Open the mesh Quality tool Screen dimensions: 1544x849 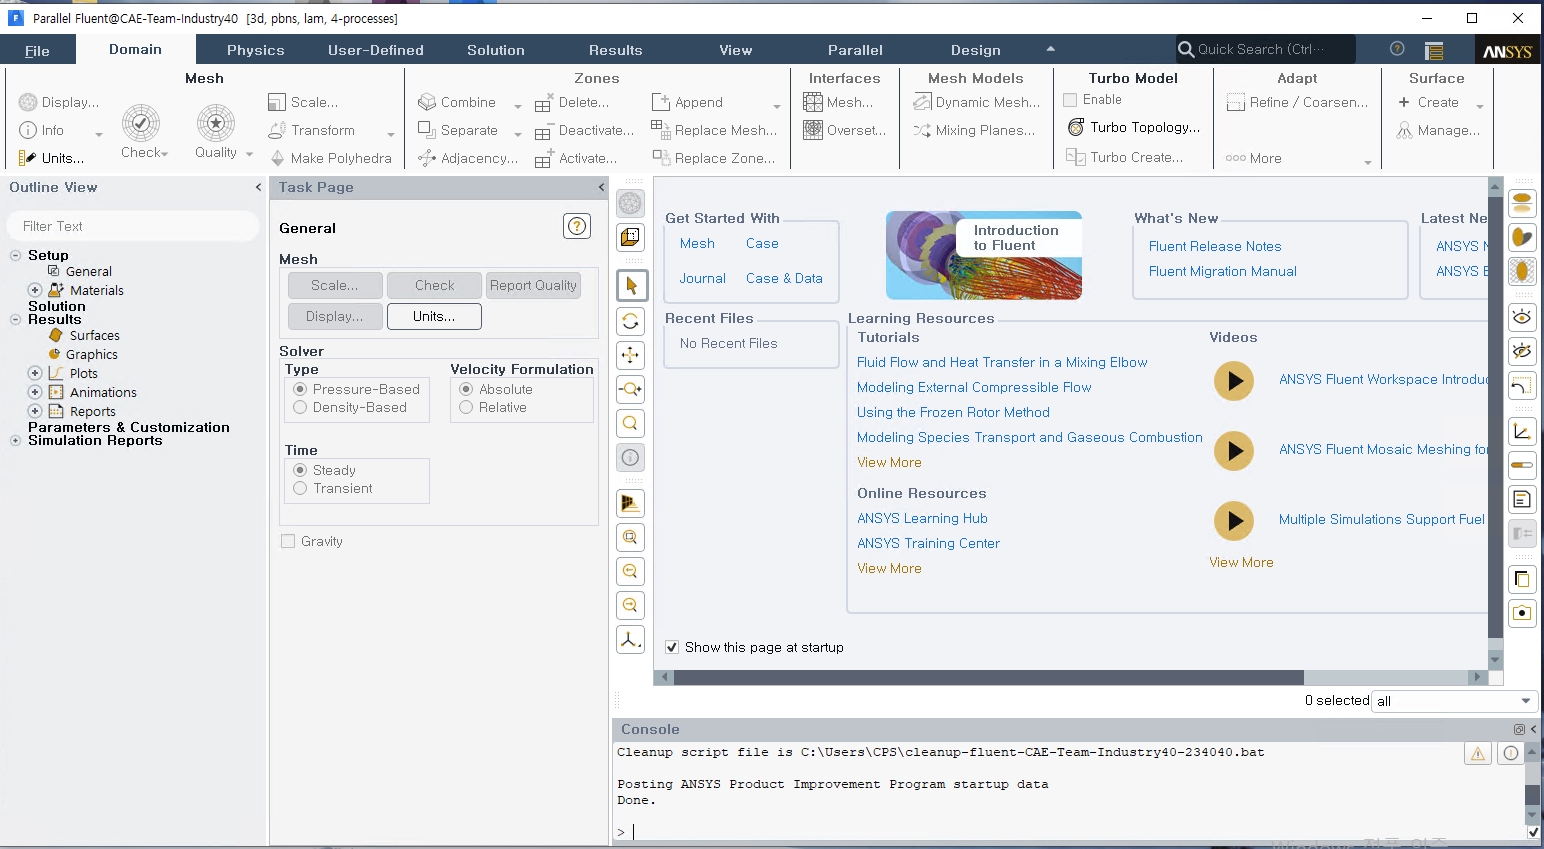pos(216,124)
